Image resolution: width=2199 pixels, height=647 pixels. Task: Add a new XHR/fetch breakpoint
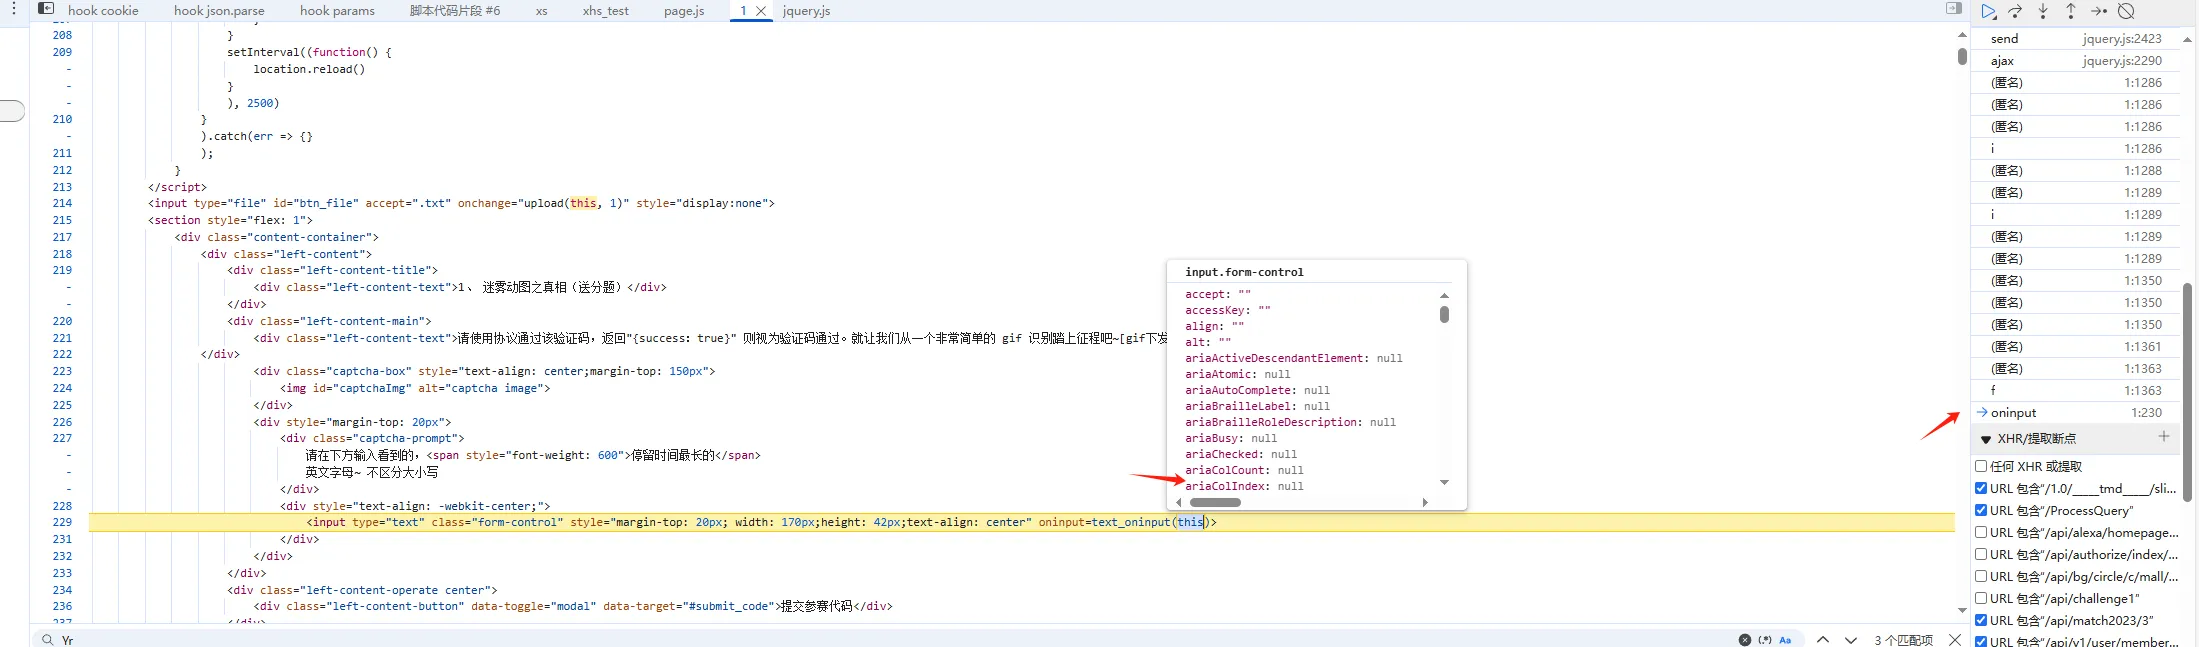pos(2164,437)
